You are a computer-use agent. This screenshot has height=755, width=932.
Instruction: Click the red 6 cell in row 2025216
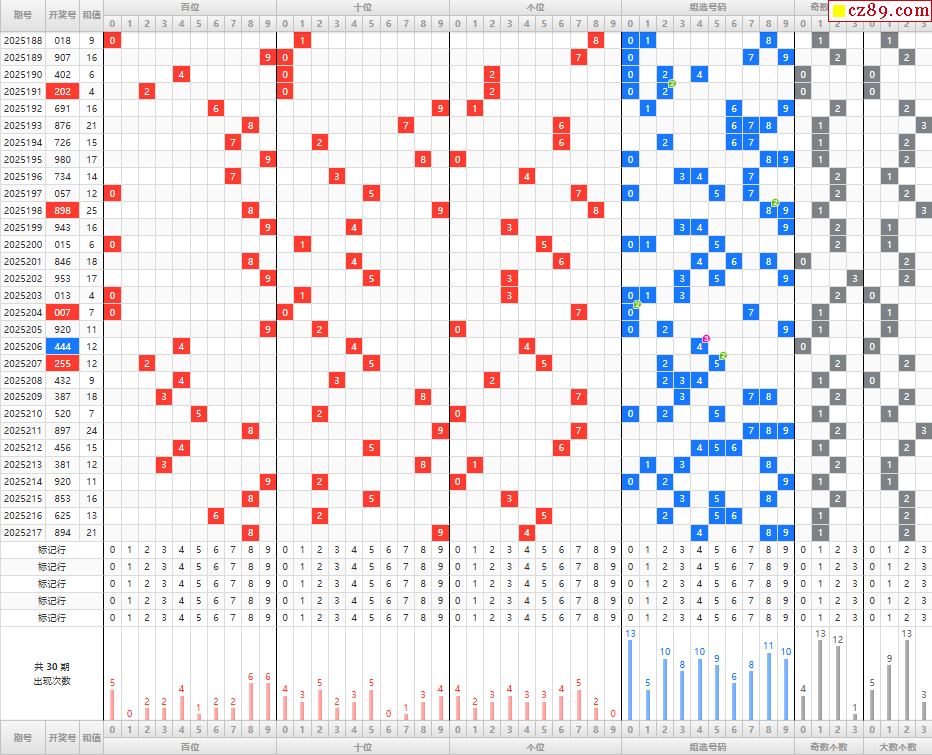216,515
